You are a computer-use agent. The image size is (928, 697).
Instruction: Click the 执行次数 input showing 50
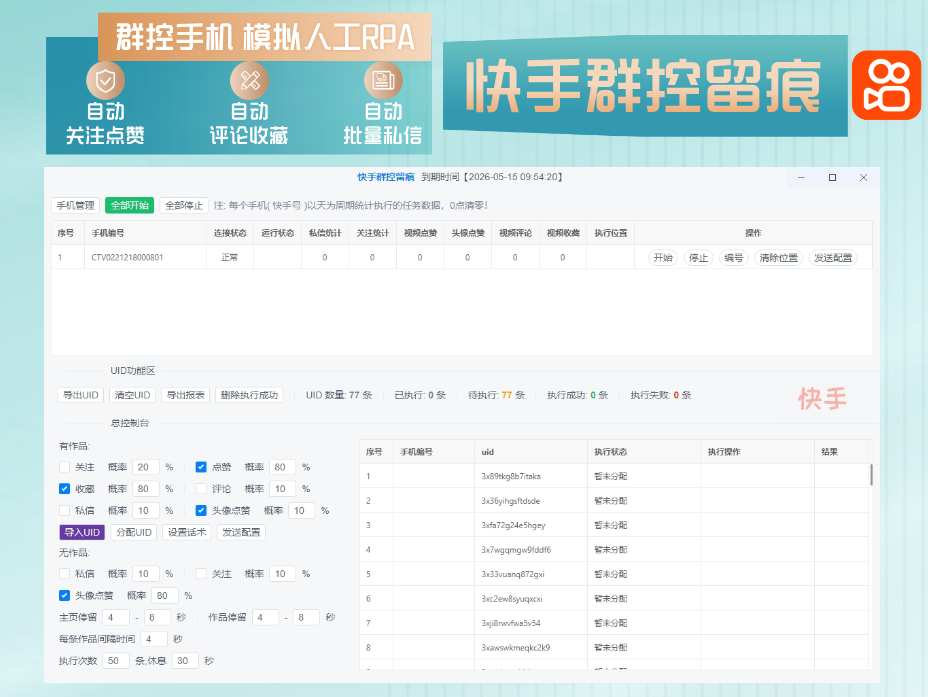click(115, 661)
